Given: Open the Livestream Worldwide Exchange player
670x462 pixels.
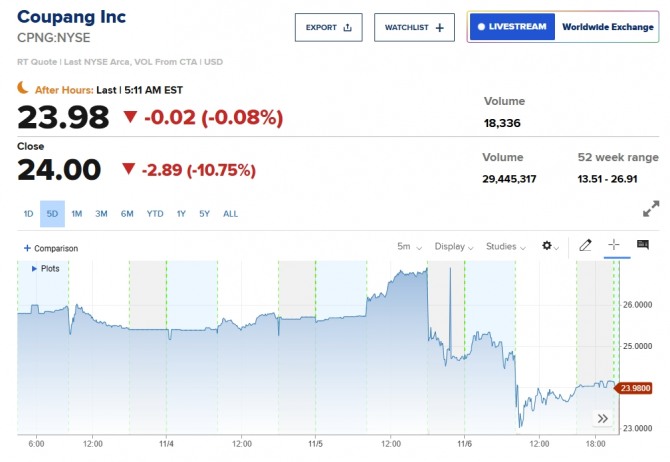Looking at the screenshot, I should (x=562, y=27).
